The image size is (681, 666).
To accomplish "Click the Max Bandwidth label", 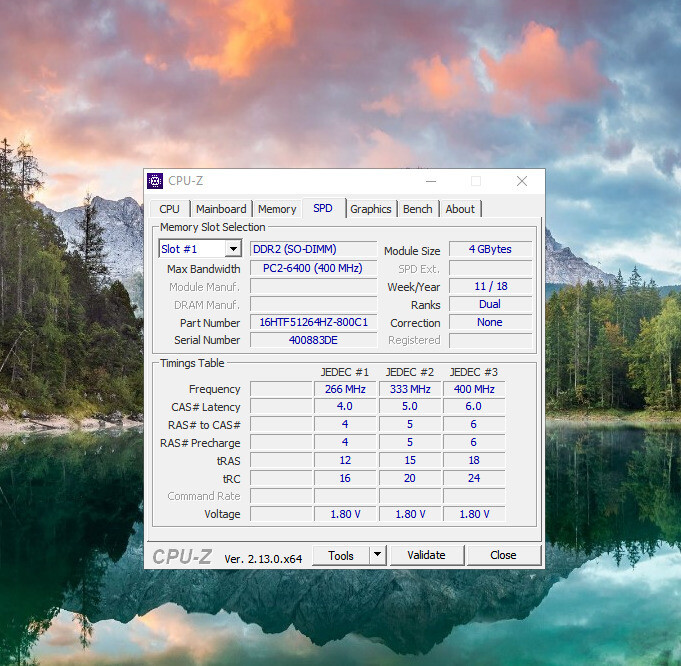I will 204,269.
